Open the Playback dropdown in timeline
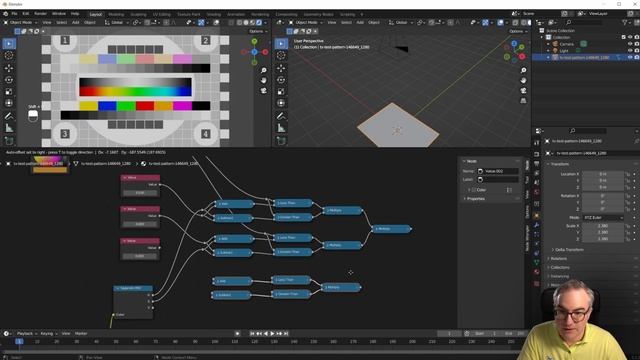Viewport: 640px width, 360px height. point(27,333)
